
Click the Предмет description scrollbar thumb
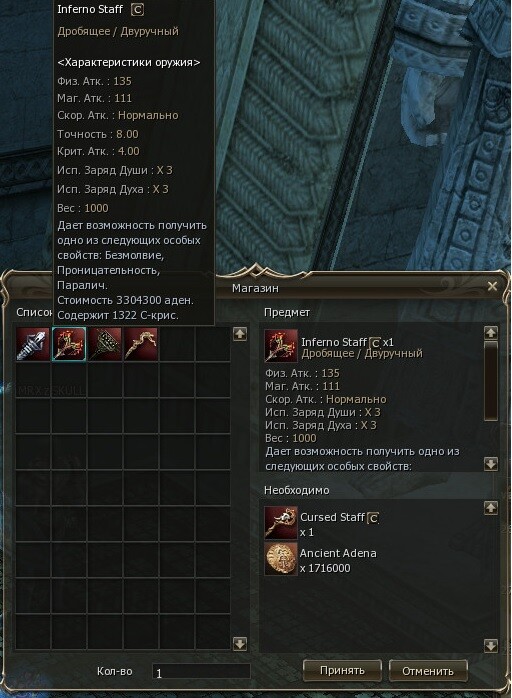[491, 381]
